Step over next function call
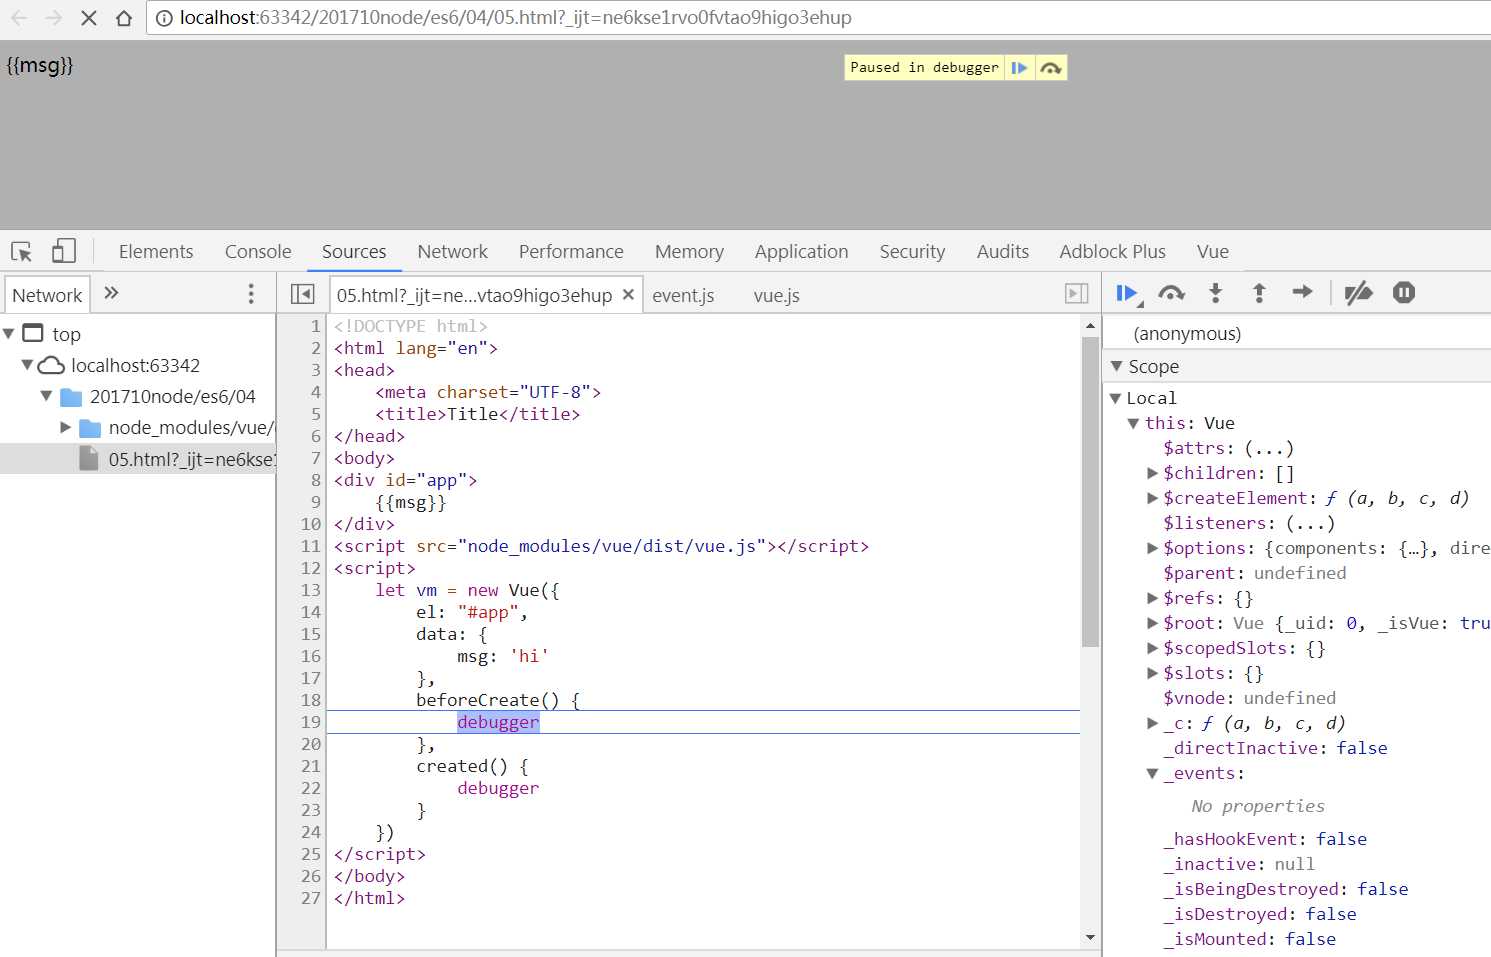The width and height of the screenshot is (1491, 957). point(1171,293)
